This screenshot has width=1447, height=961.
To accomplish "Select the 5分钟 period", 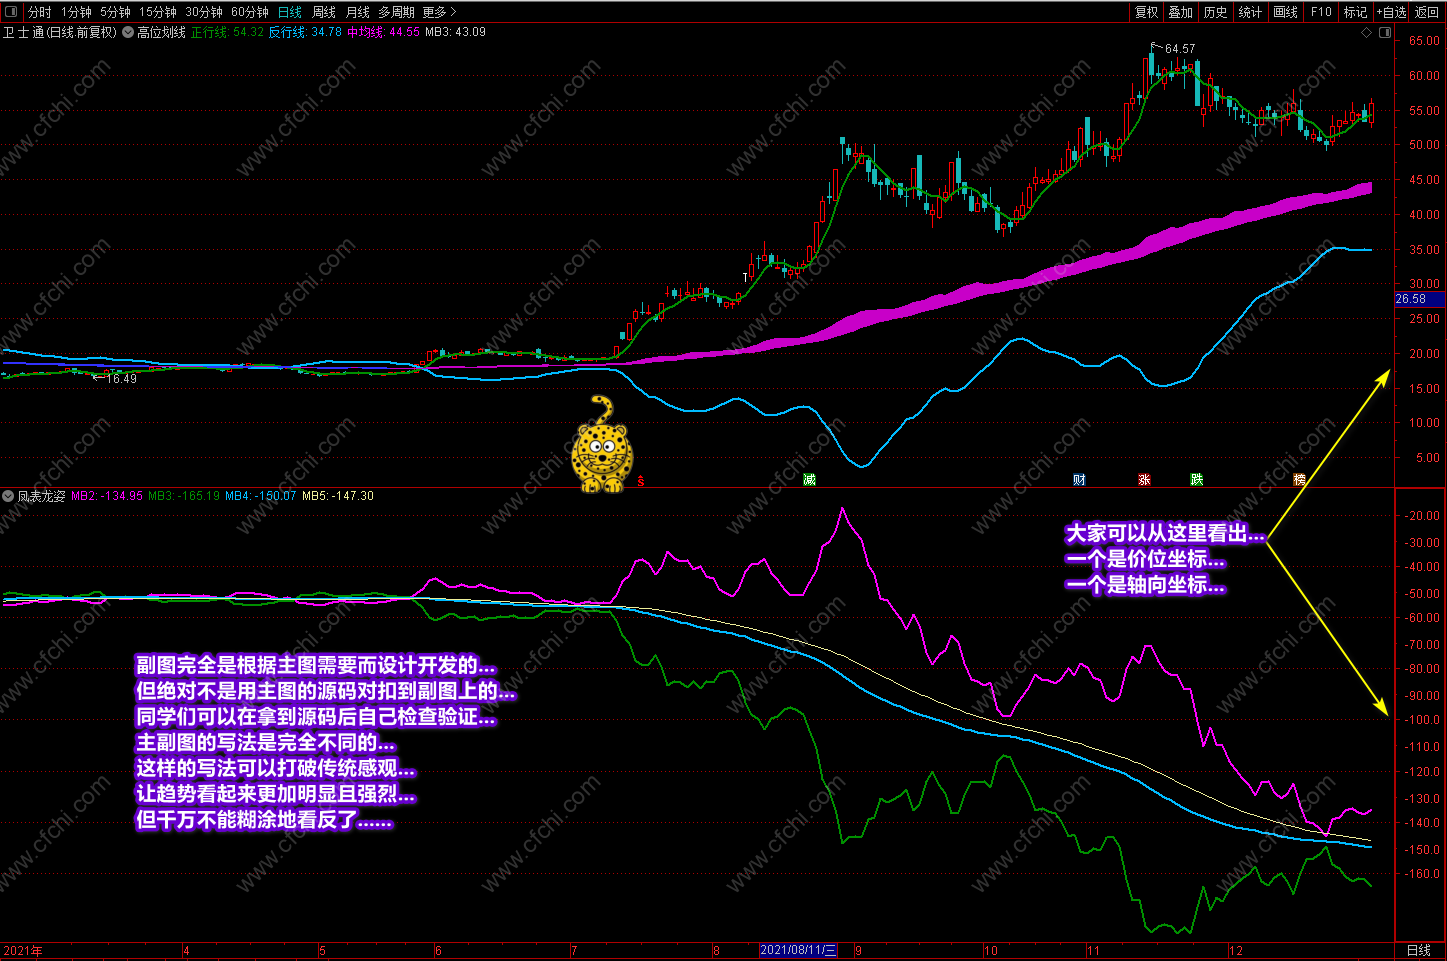I will pos(115,12).
